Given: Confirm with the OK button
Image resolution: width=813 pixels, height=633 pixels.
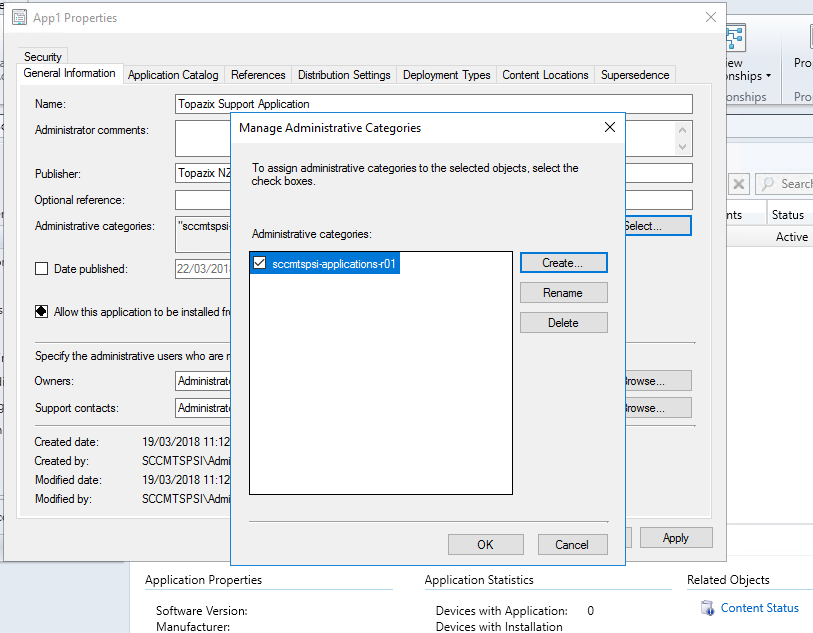Looking at the screenshot, I should pos(485,545).
